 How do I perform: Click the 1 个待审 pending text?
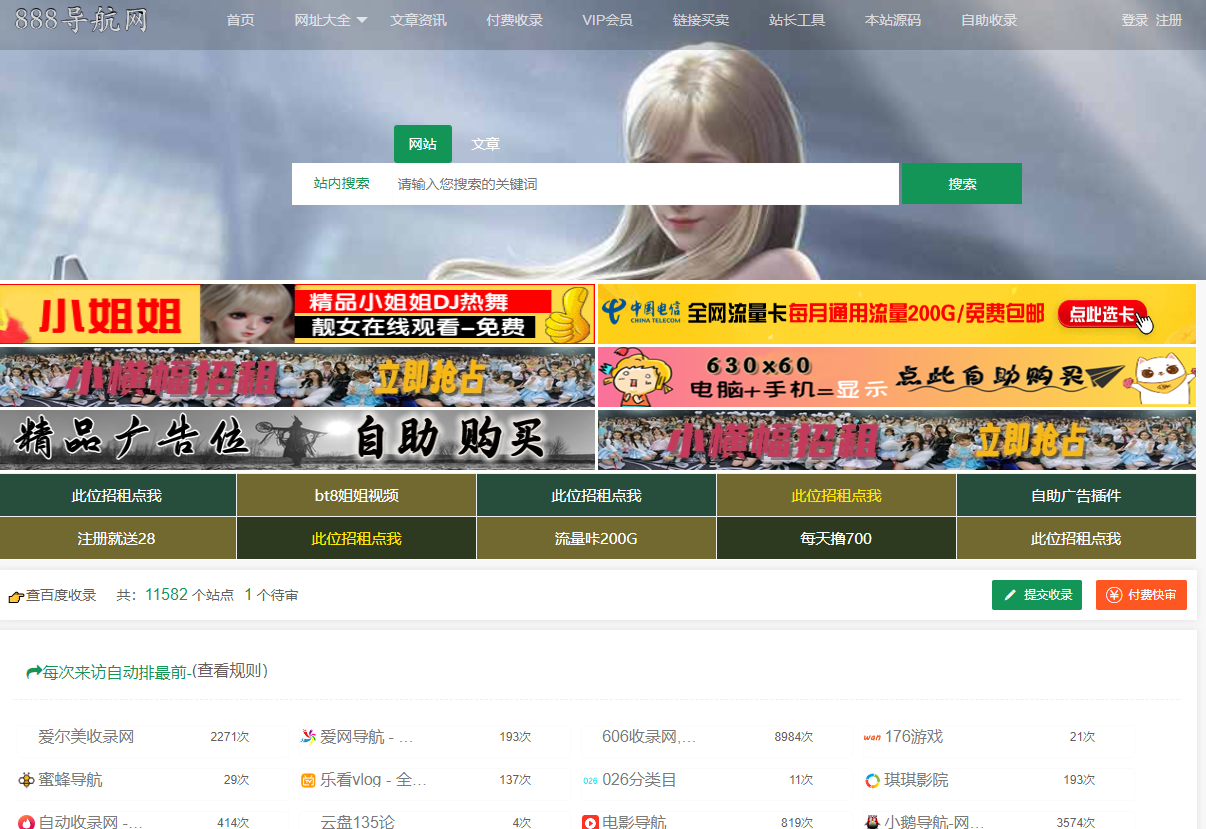click(x=271, y=595)
